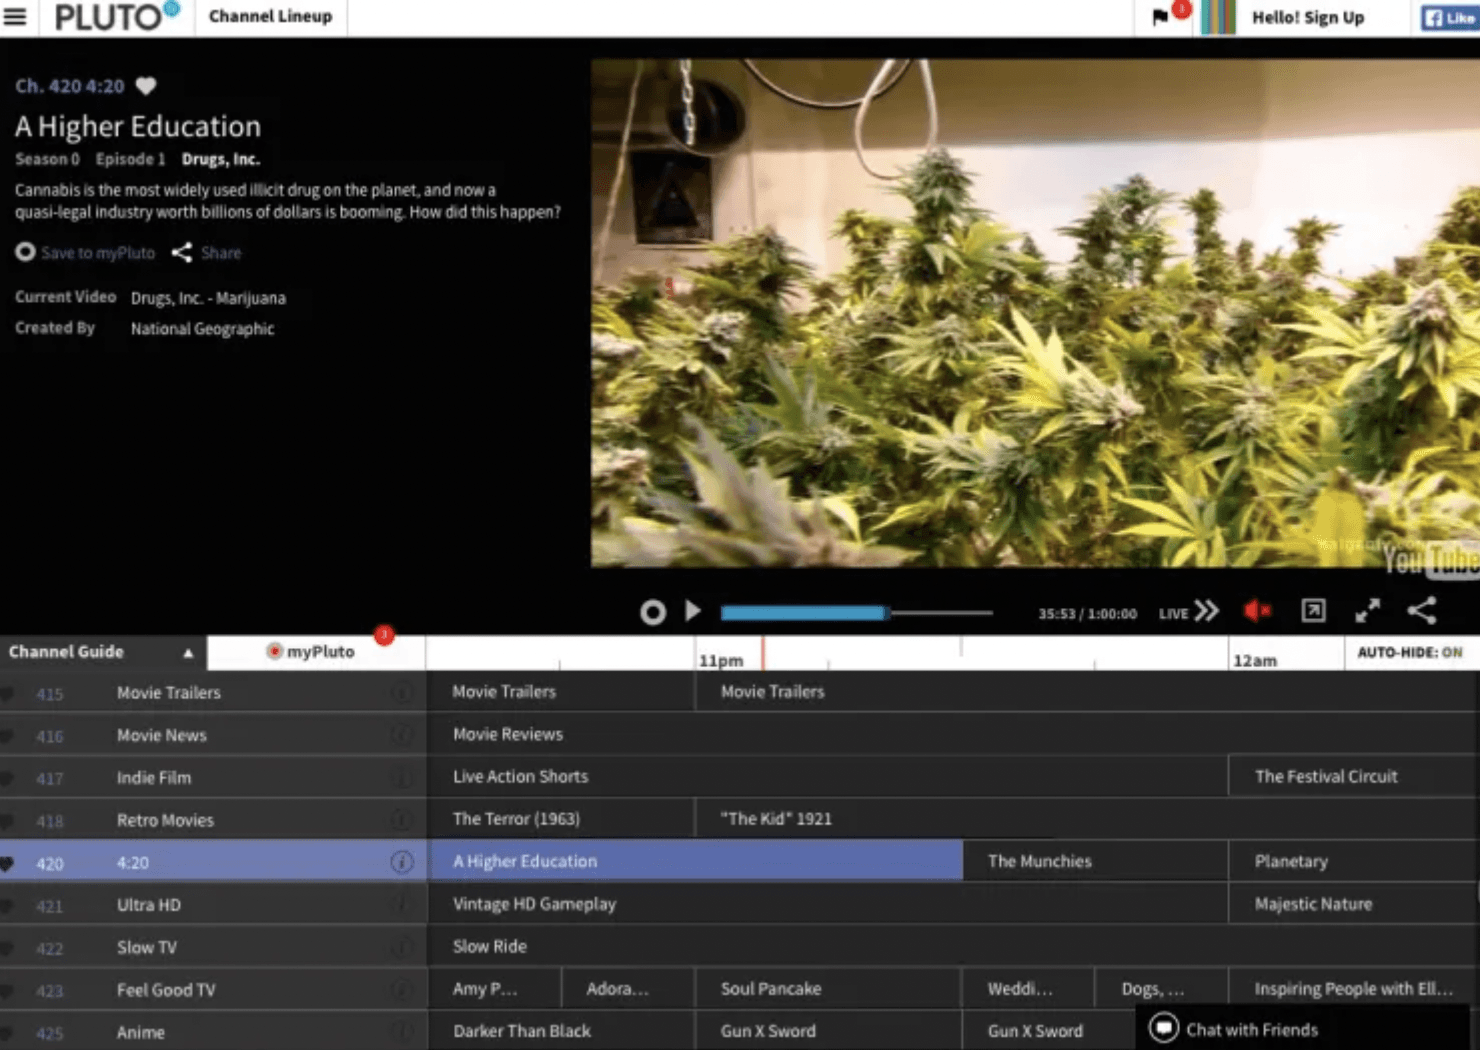Open the Planetary program
The width and height of the screenshot is (1480, 1050).
(x=1354, y=861)
